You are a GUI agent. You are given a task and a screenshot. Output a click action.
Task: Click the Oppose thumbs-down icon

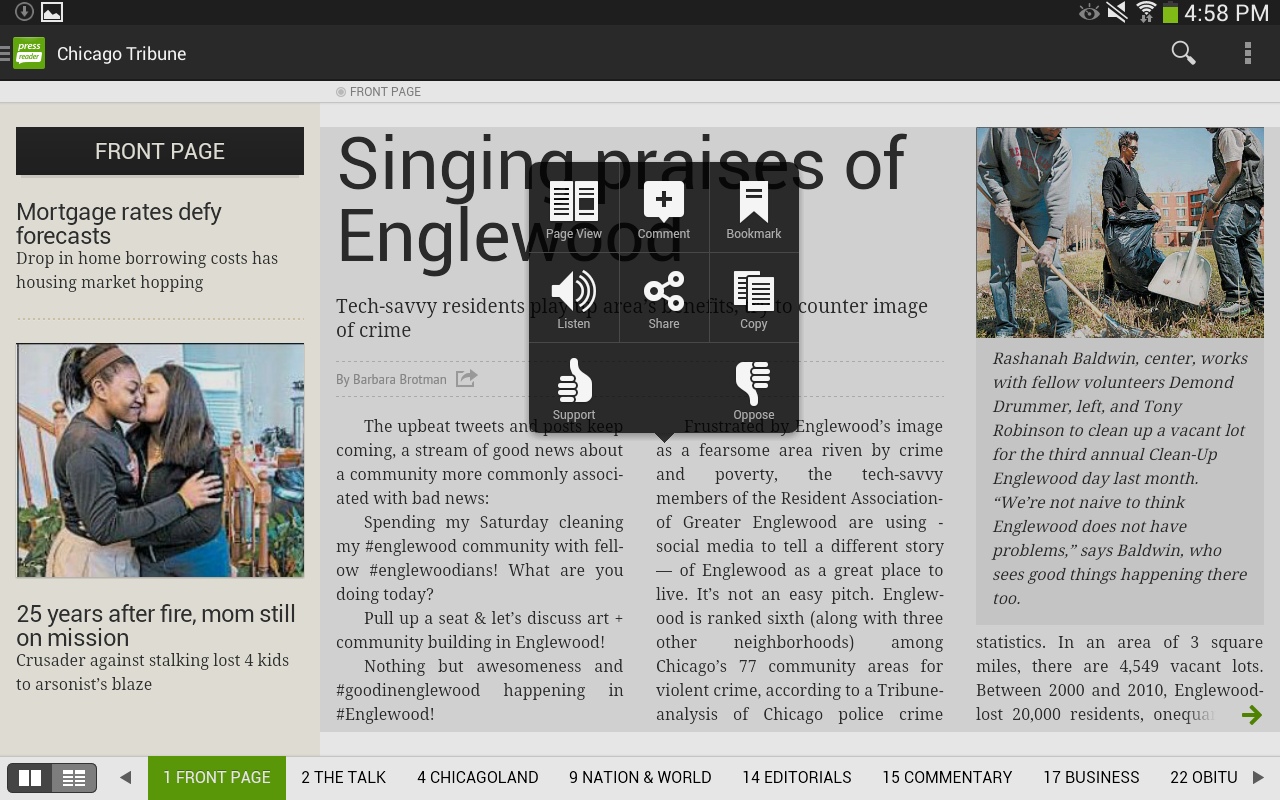[754, 388]
